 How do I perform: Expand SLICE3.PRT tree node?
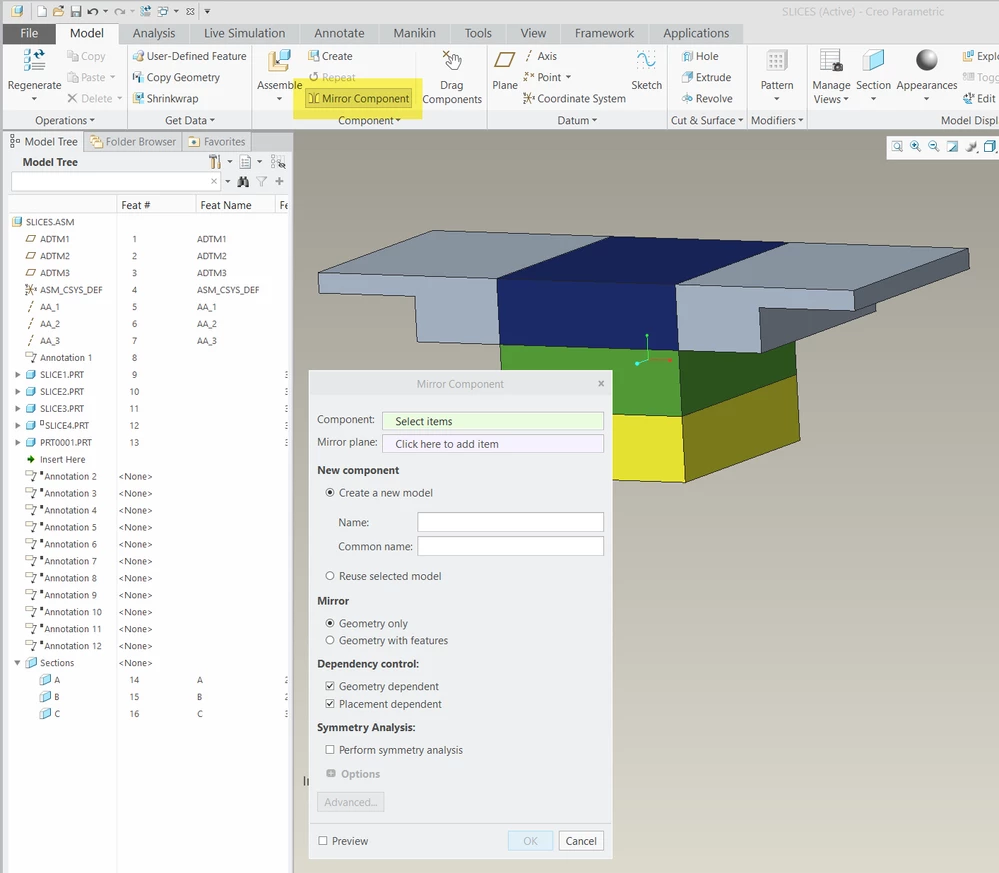coord(18,408)
